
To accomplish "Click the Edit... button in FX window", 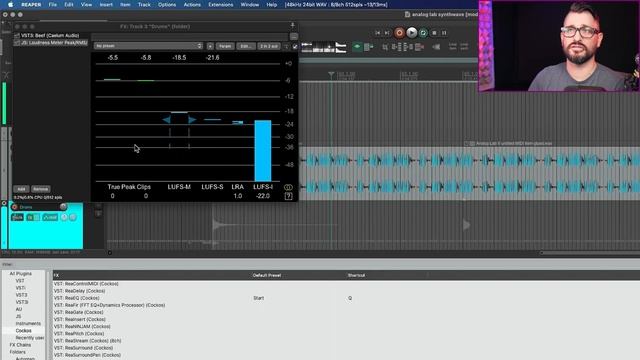I will 245,46.
